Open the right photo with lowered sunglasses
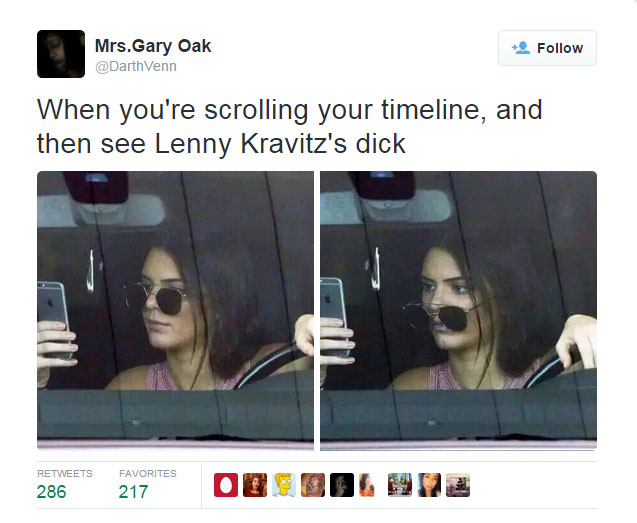 pyautogui.click(x=458, y=311)
